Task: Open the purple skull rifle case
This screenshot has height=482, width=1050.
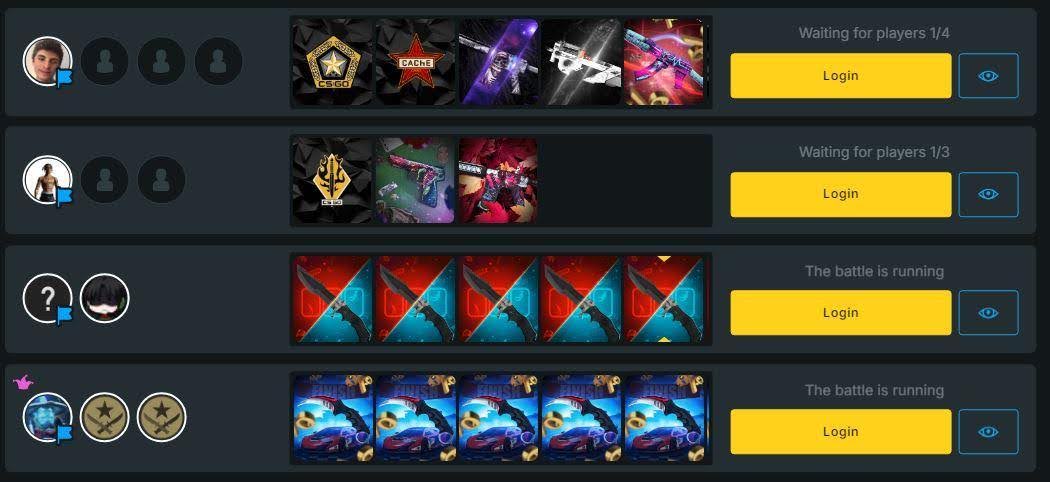Action: point(498,62)
